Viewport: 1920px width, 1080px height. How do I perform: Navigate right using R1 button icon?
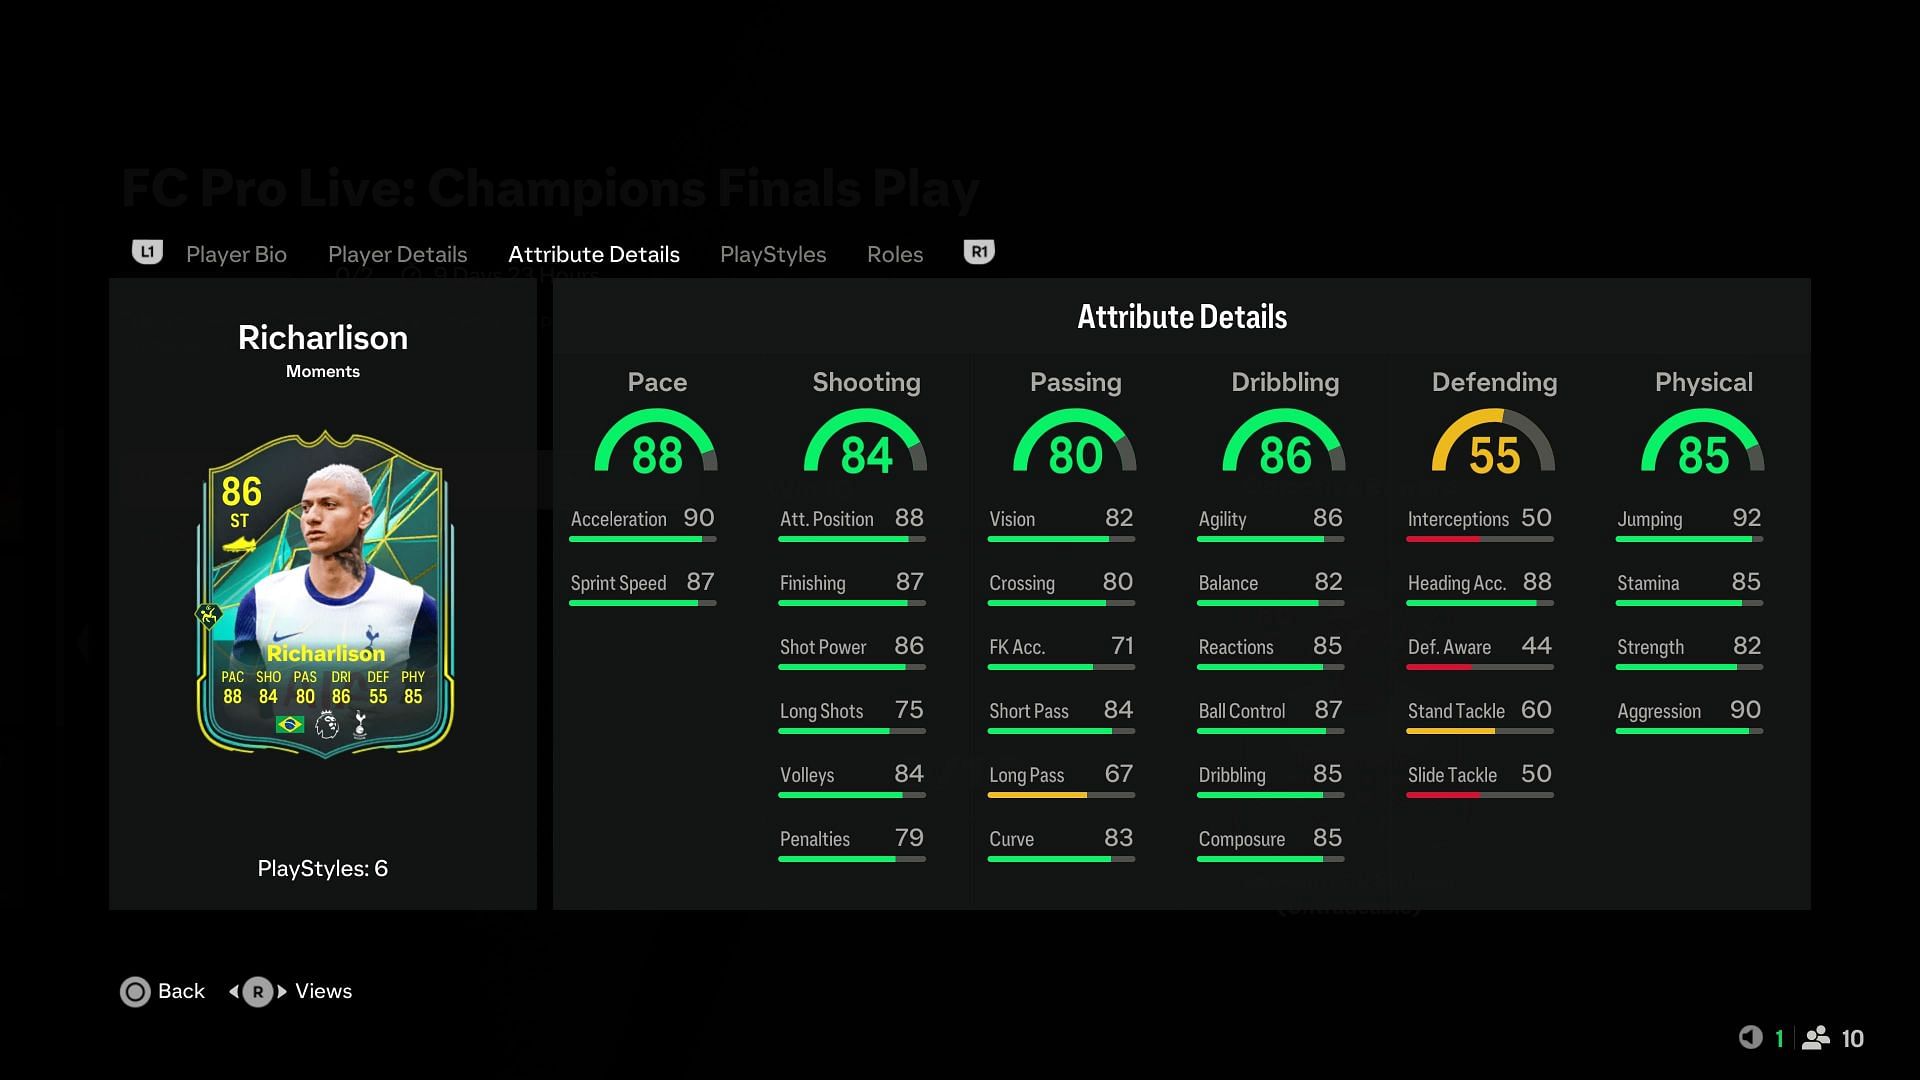point(980,251)
